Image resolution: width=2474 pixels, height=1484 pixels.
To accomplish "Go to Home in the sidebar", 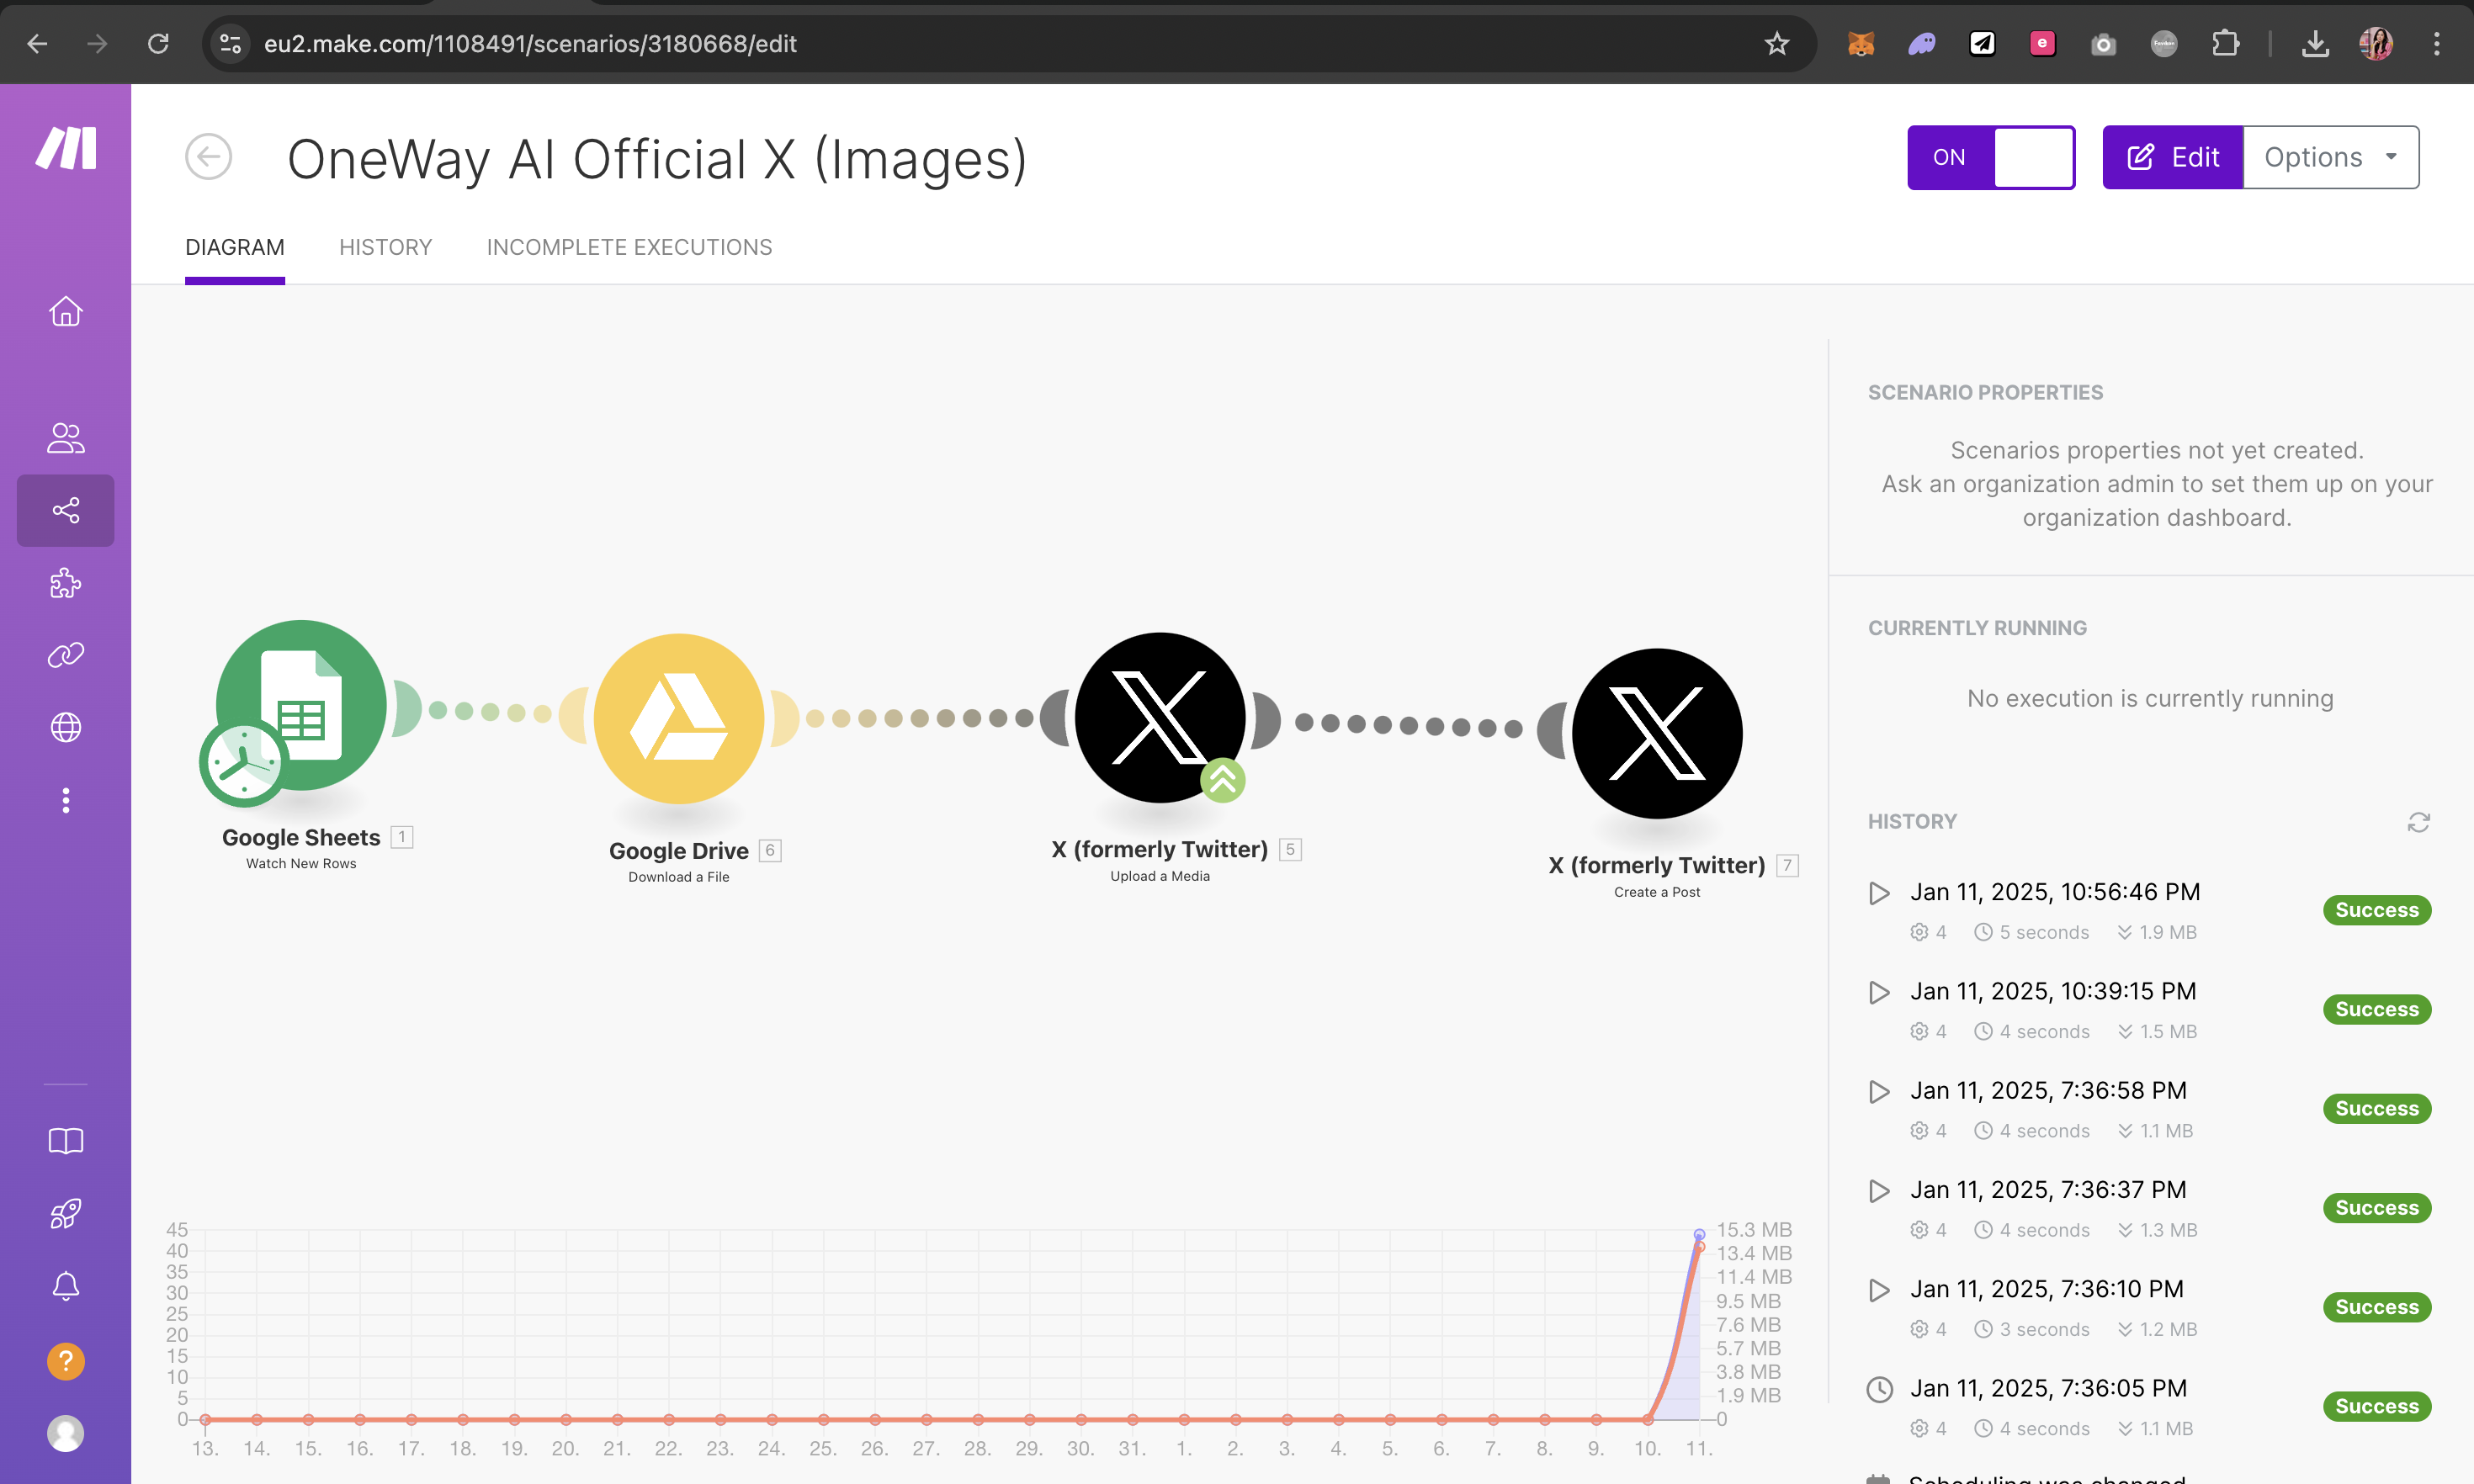I will [x=66, y=311].
